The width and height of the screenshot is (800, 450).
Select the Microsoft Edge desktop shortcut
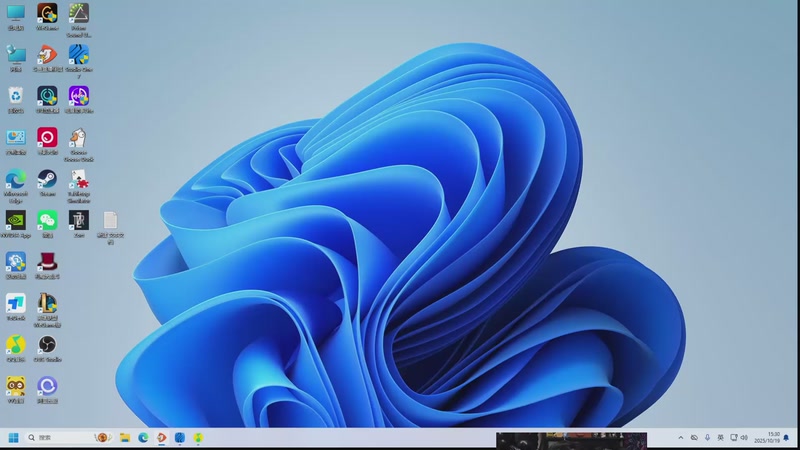pyautogui.click(x=16, y=180)
